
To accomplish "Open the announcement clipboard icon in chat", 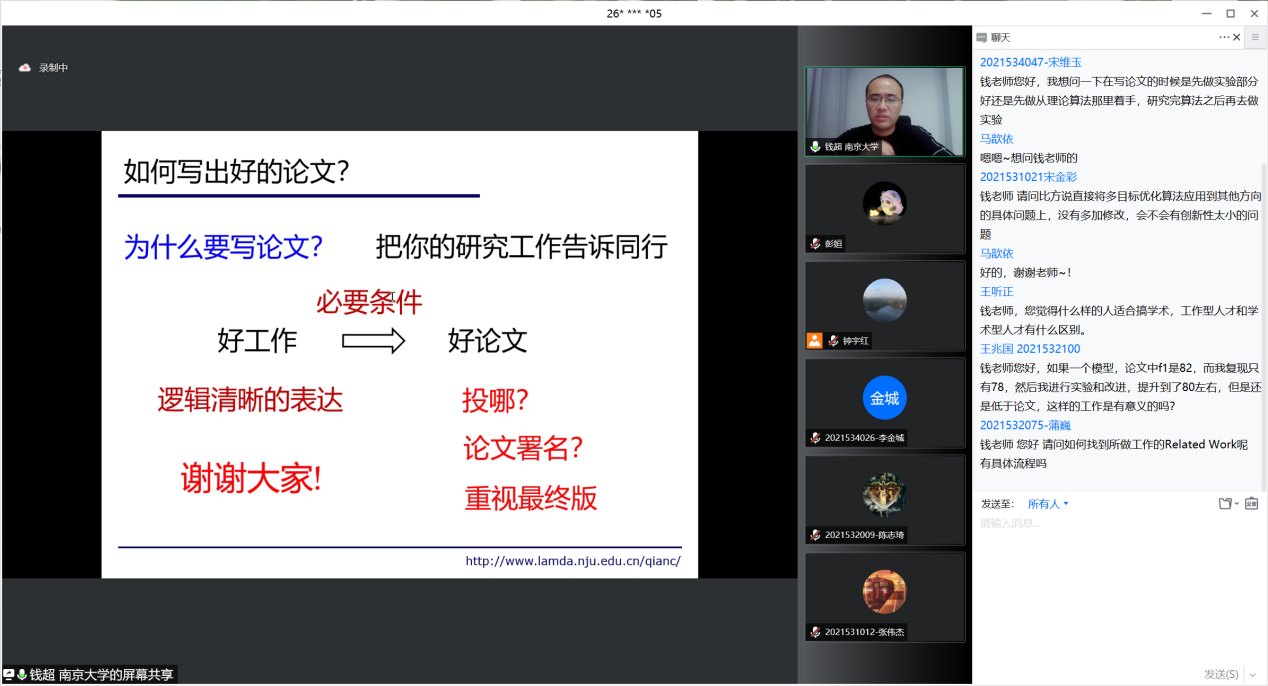I will (x=1251, y=504).
